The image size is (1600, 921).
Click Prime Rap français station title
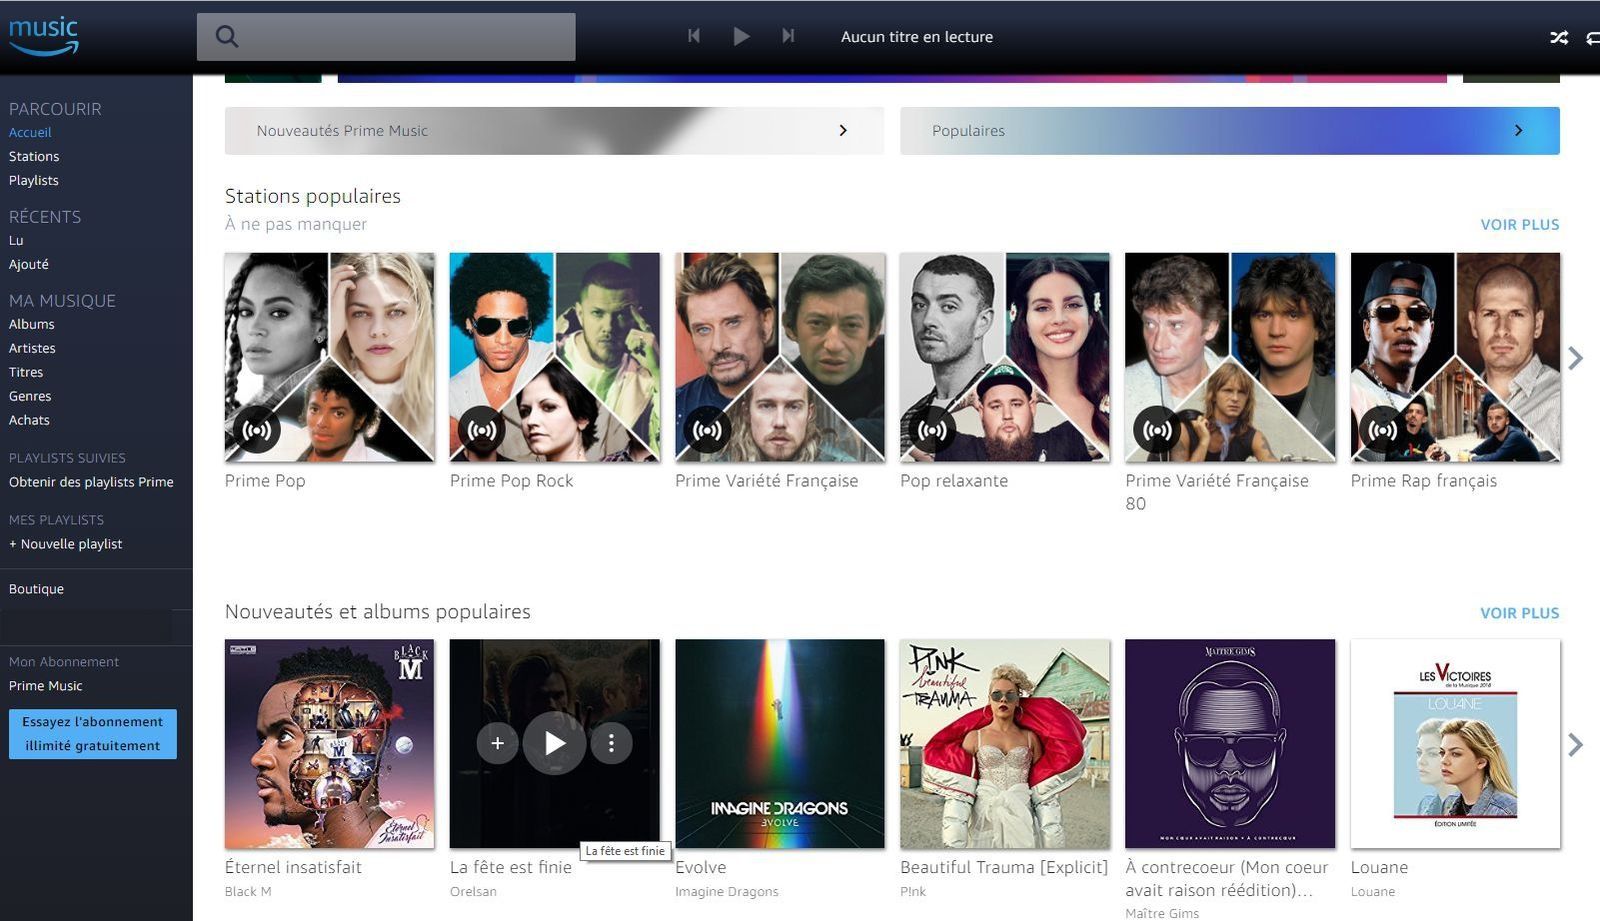pos(1424,481)
